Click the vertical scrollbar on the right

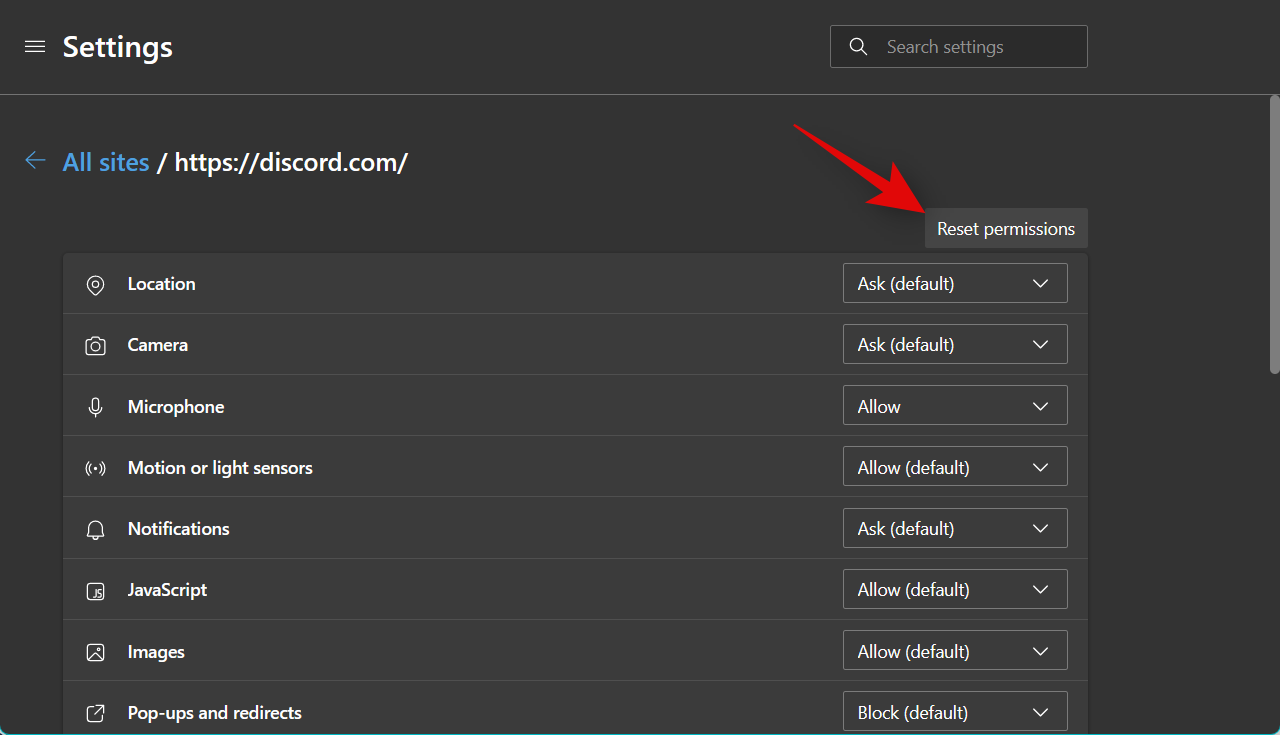1274,235
